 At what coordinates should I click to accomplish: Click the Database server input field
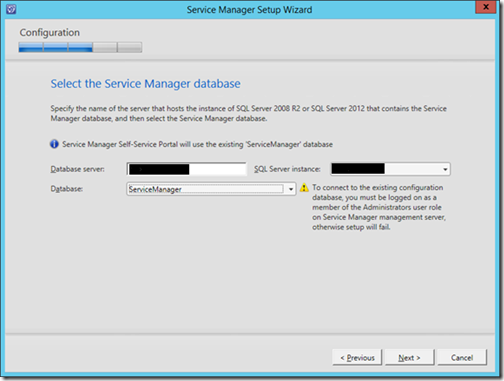pos(187,169)
